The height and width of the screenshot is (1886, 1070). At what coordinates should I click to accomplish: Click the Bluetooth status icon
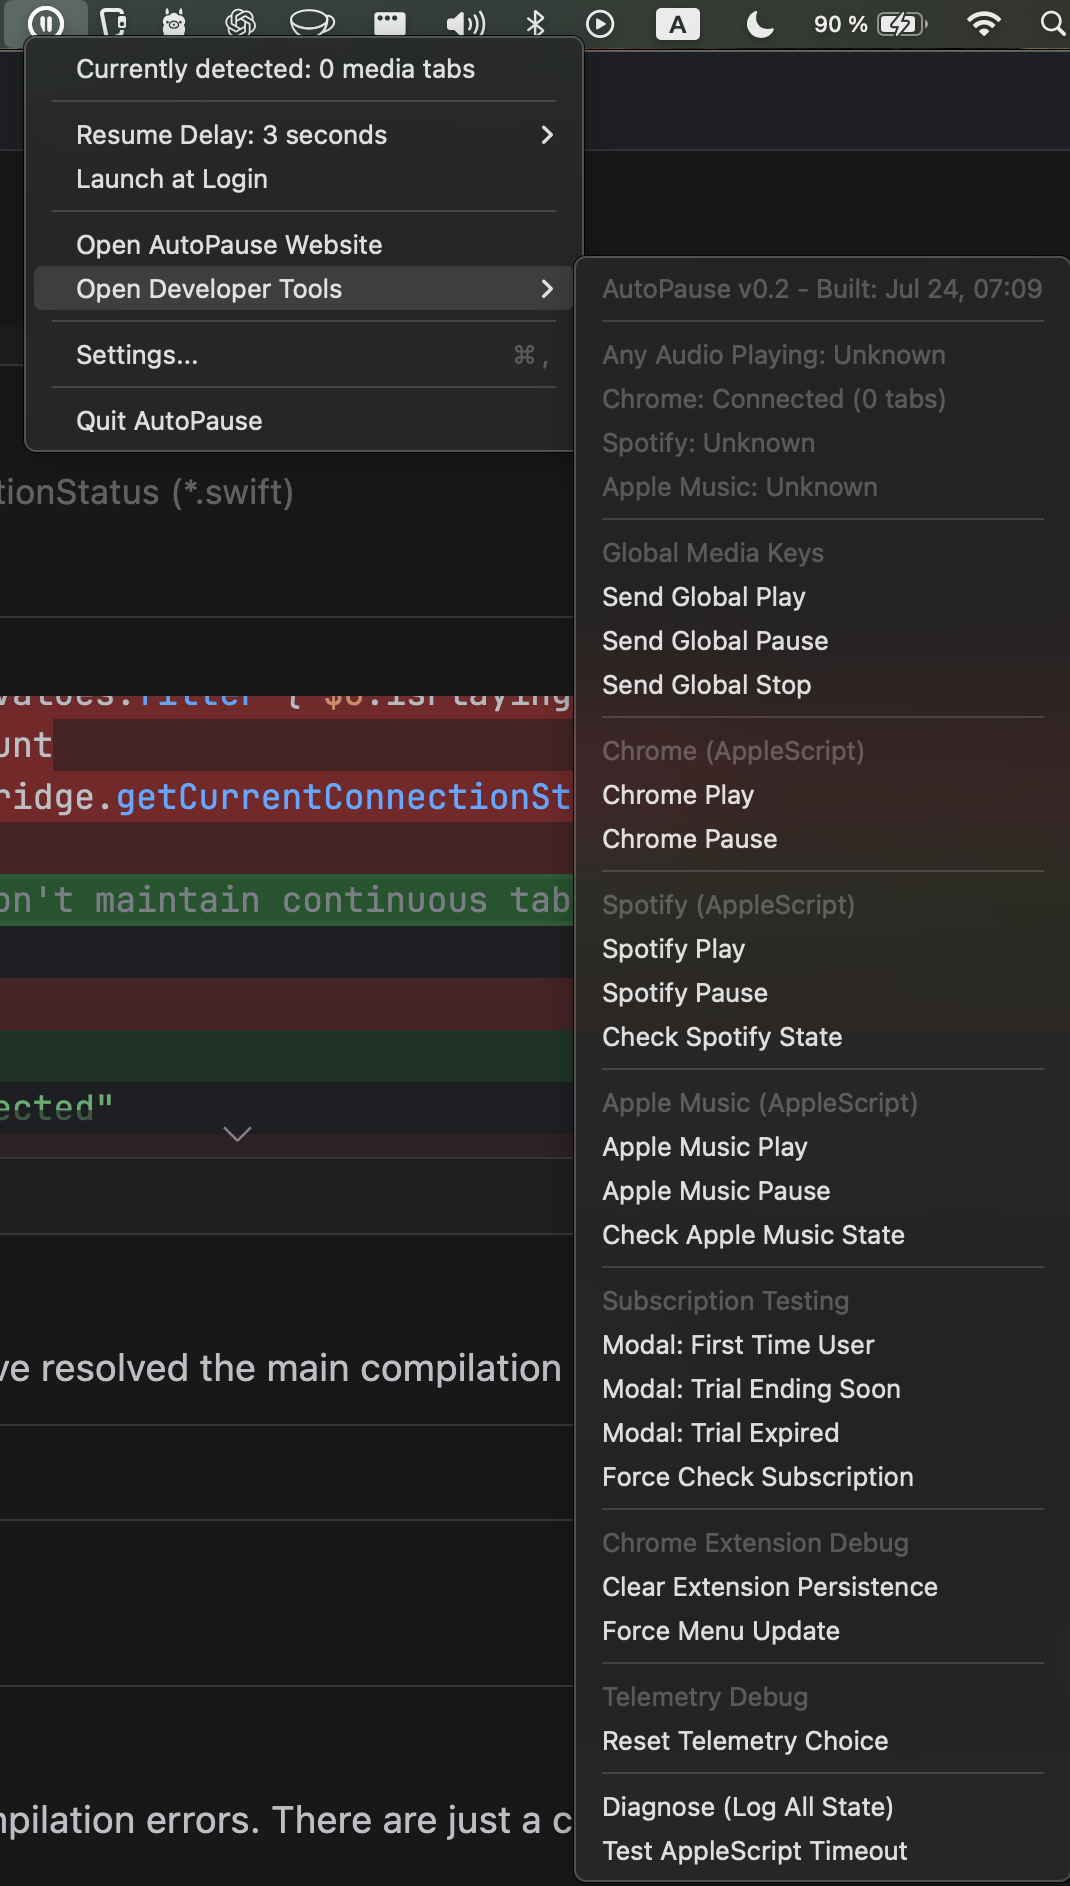[535, 23]
